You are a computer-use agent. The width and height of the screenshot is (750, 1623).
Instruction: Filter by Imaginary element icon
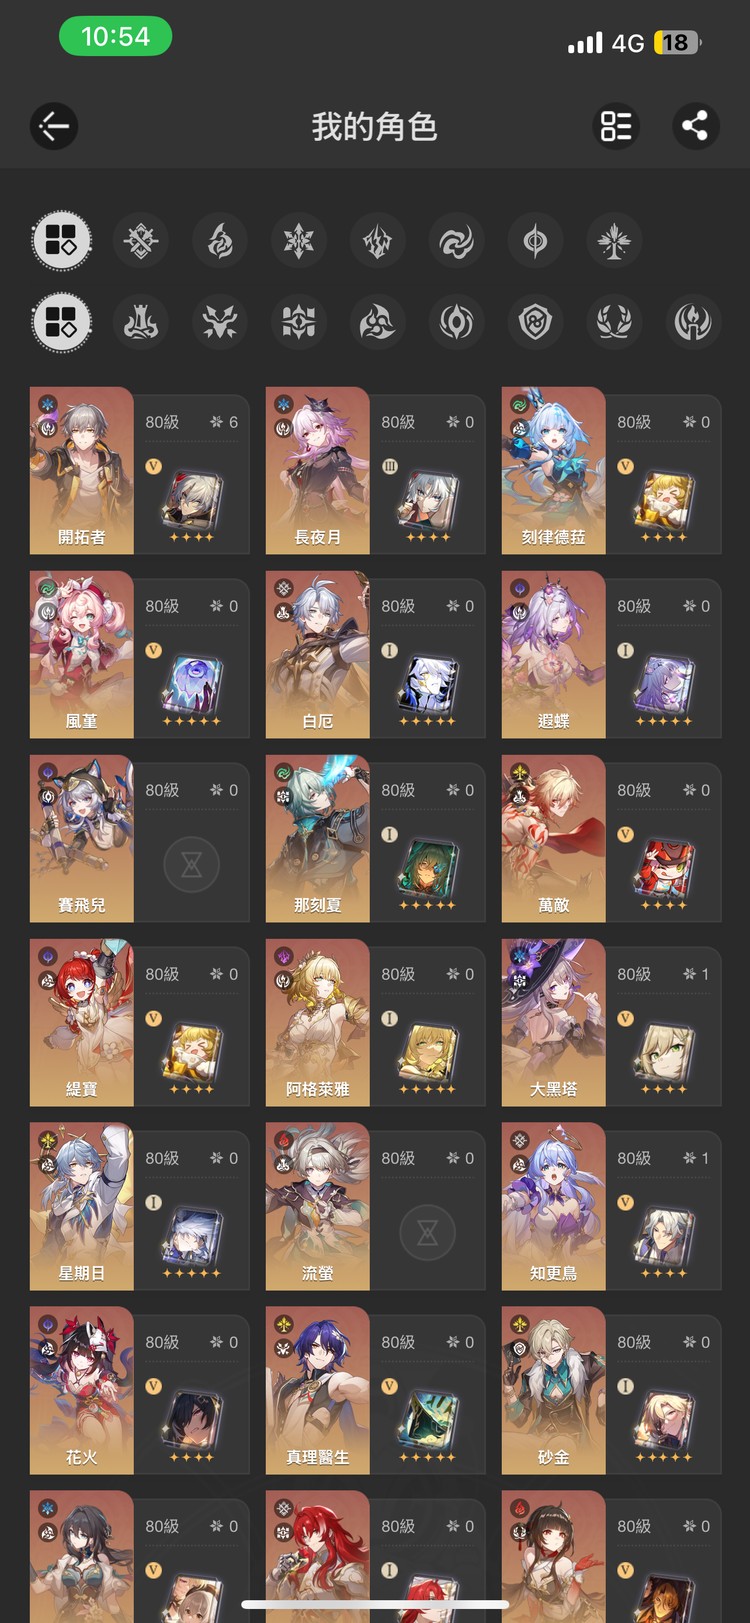(x=614, y=241)
